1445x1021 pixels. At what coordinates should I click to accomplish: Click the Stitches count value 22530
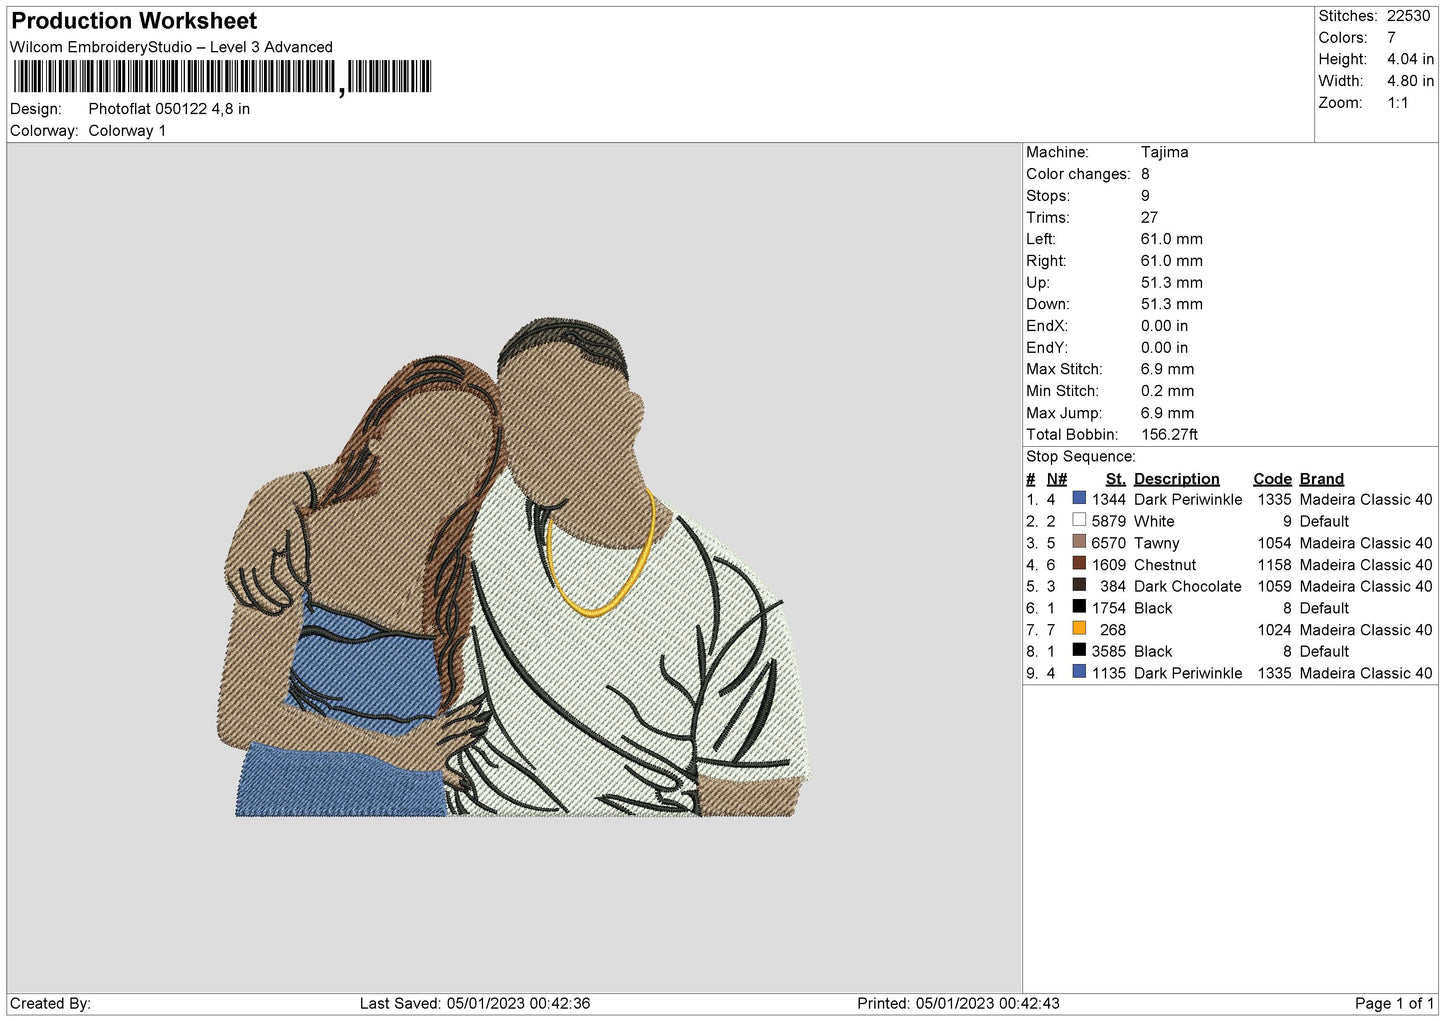tap(1408, 16)
